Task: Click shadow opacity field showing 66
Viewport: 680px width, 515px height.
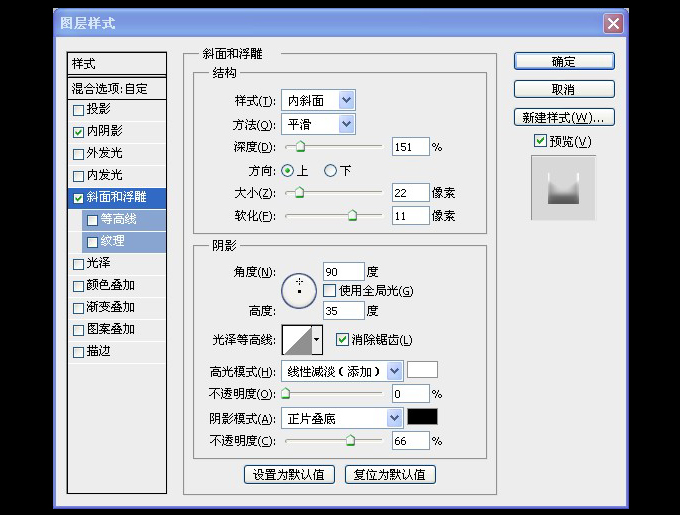Action: pyautogui.click(x=411, y=441)
